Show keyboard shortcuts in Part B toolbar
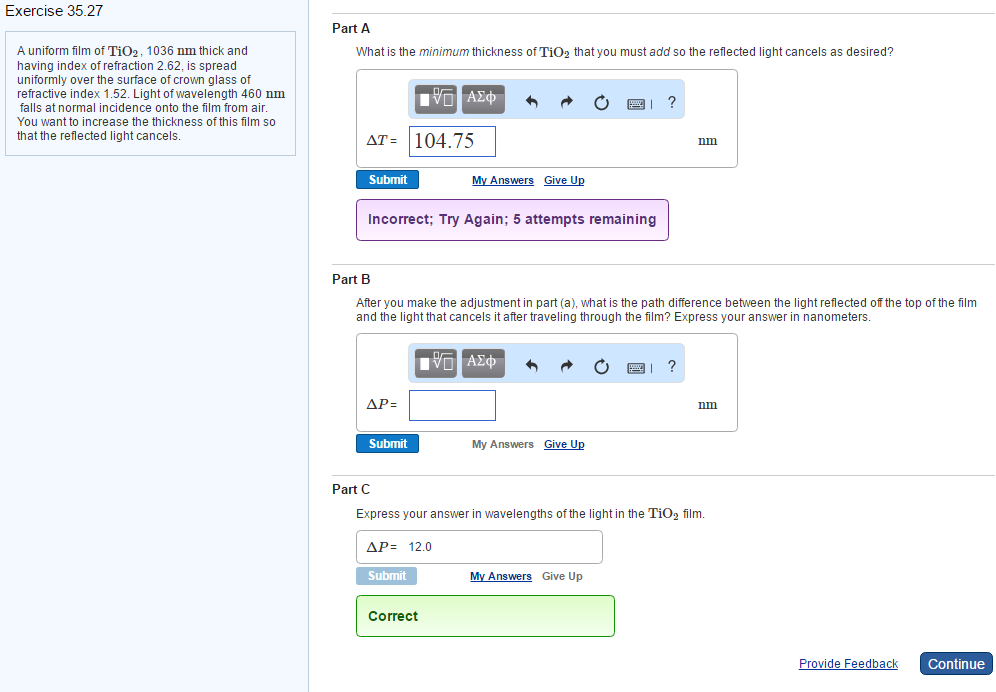The width and height of the screenshot is (996, 692). (637, 367)
